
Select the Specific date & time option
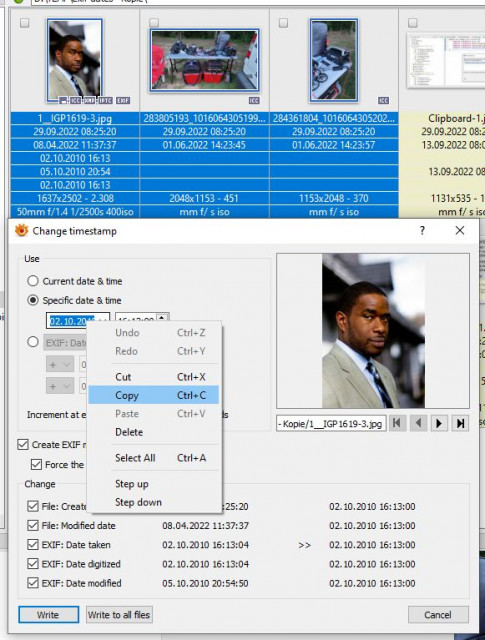33,300
